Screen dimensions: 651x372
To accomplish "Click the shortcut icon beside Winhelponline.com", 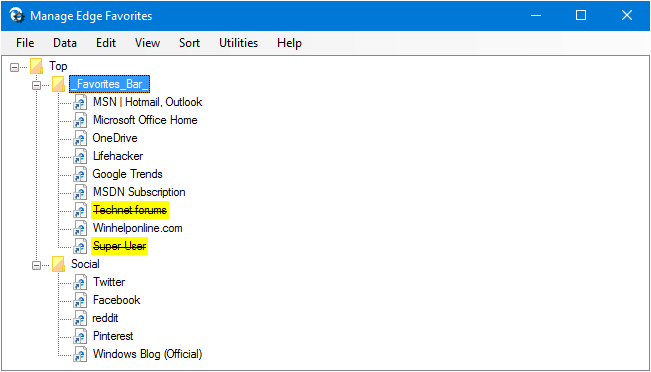I will point(80,228).
